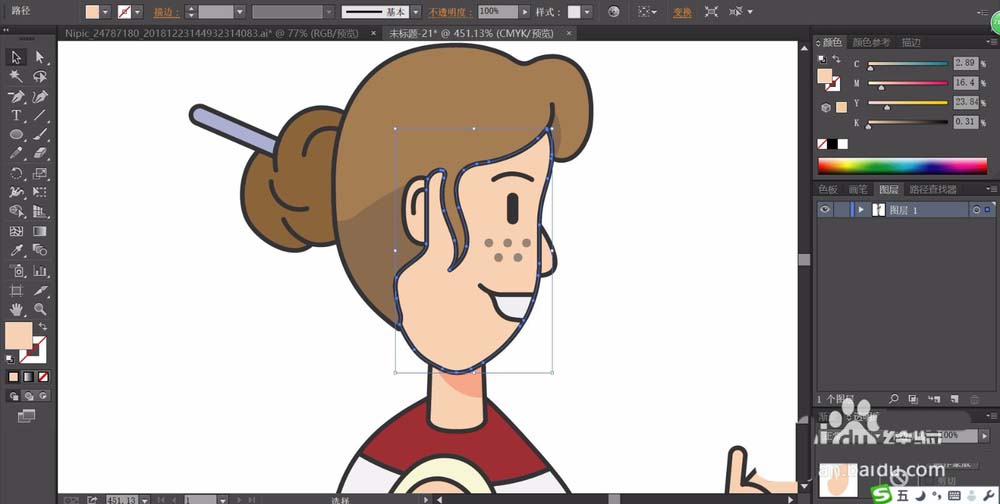Image resolution: width=1000 pixels, height=504 pixels.
Task: Select the Direct Selection tool (white arrow)
Action: coord(40,57)
